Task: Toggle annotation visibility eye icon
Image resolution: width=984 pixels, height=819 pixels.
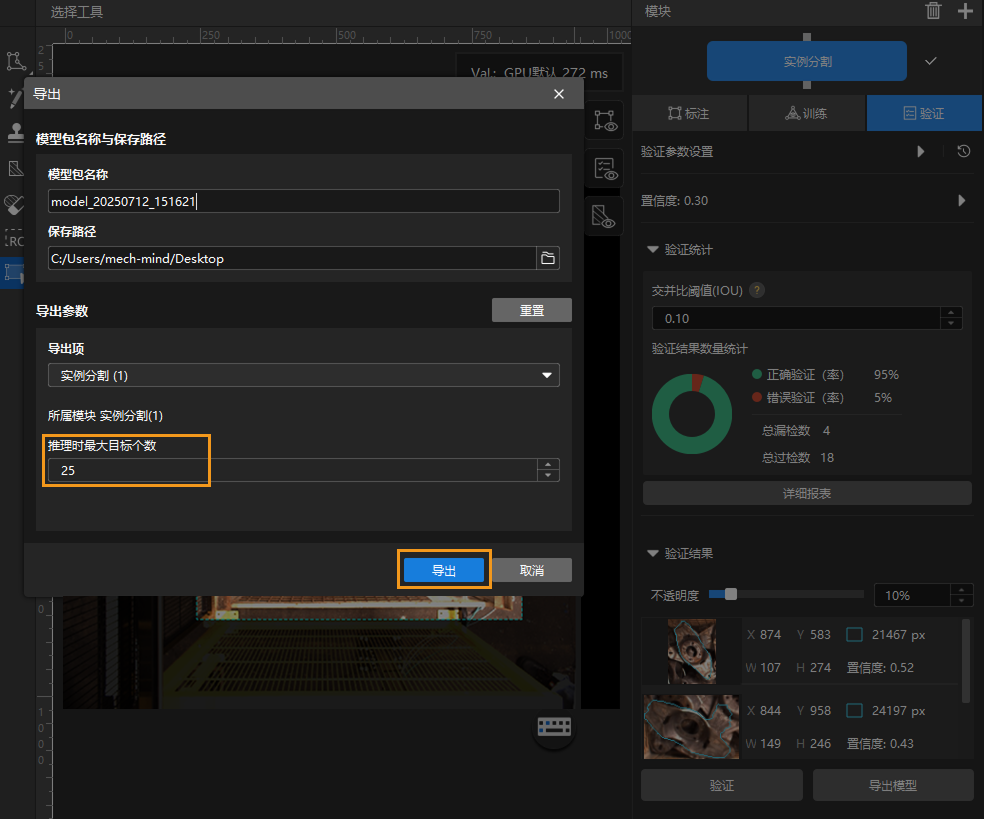Action: pyautogui.click(x=605, y=120)
